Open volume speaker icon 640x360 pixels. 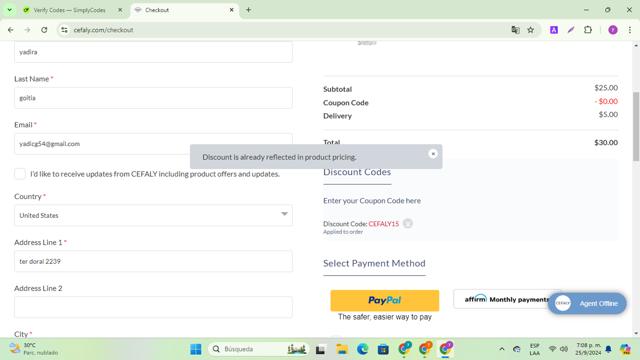coord(564,349)
